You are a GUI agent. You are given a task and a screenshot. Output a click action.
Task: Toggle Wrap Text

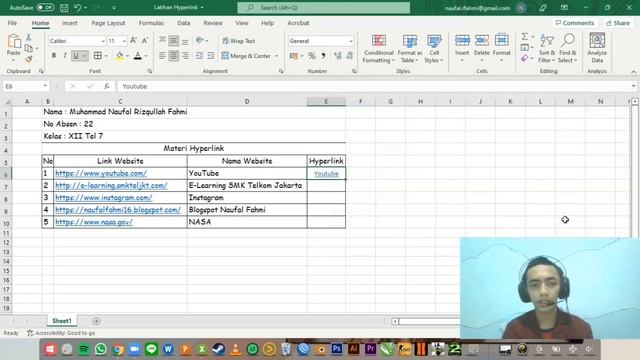[239, 41]
